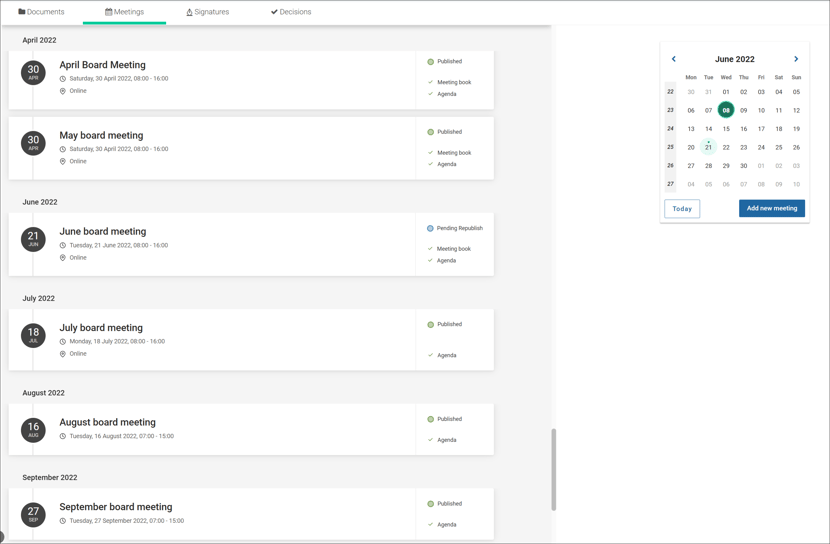830x544 pixels.
Task: Open the August board meeting title
Action: 107,422
